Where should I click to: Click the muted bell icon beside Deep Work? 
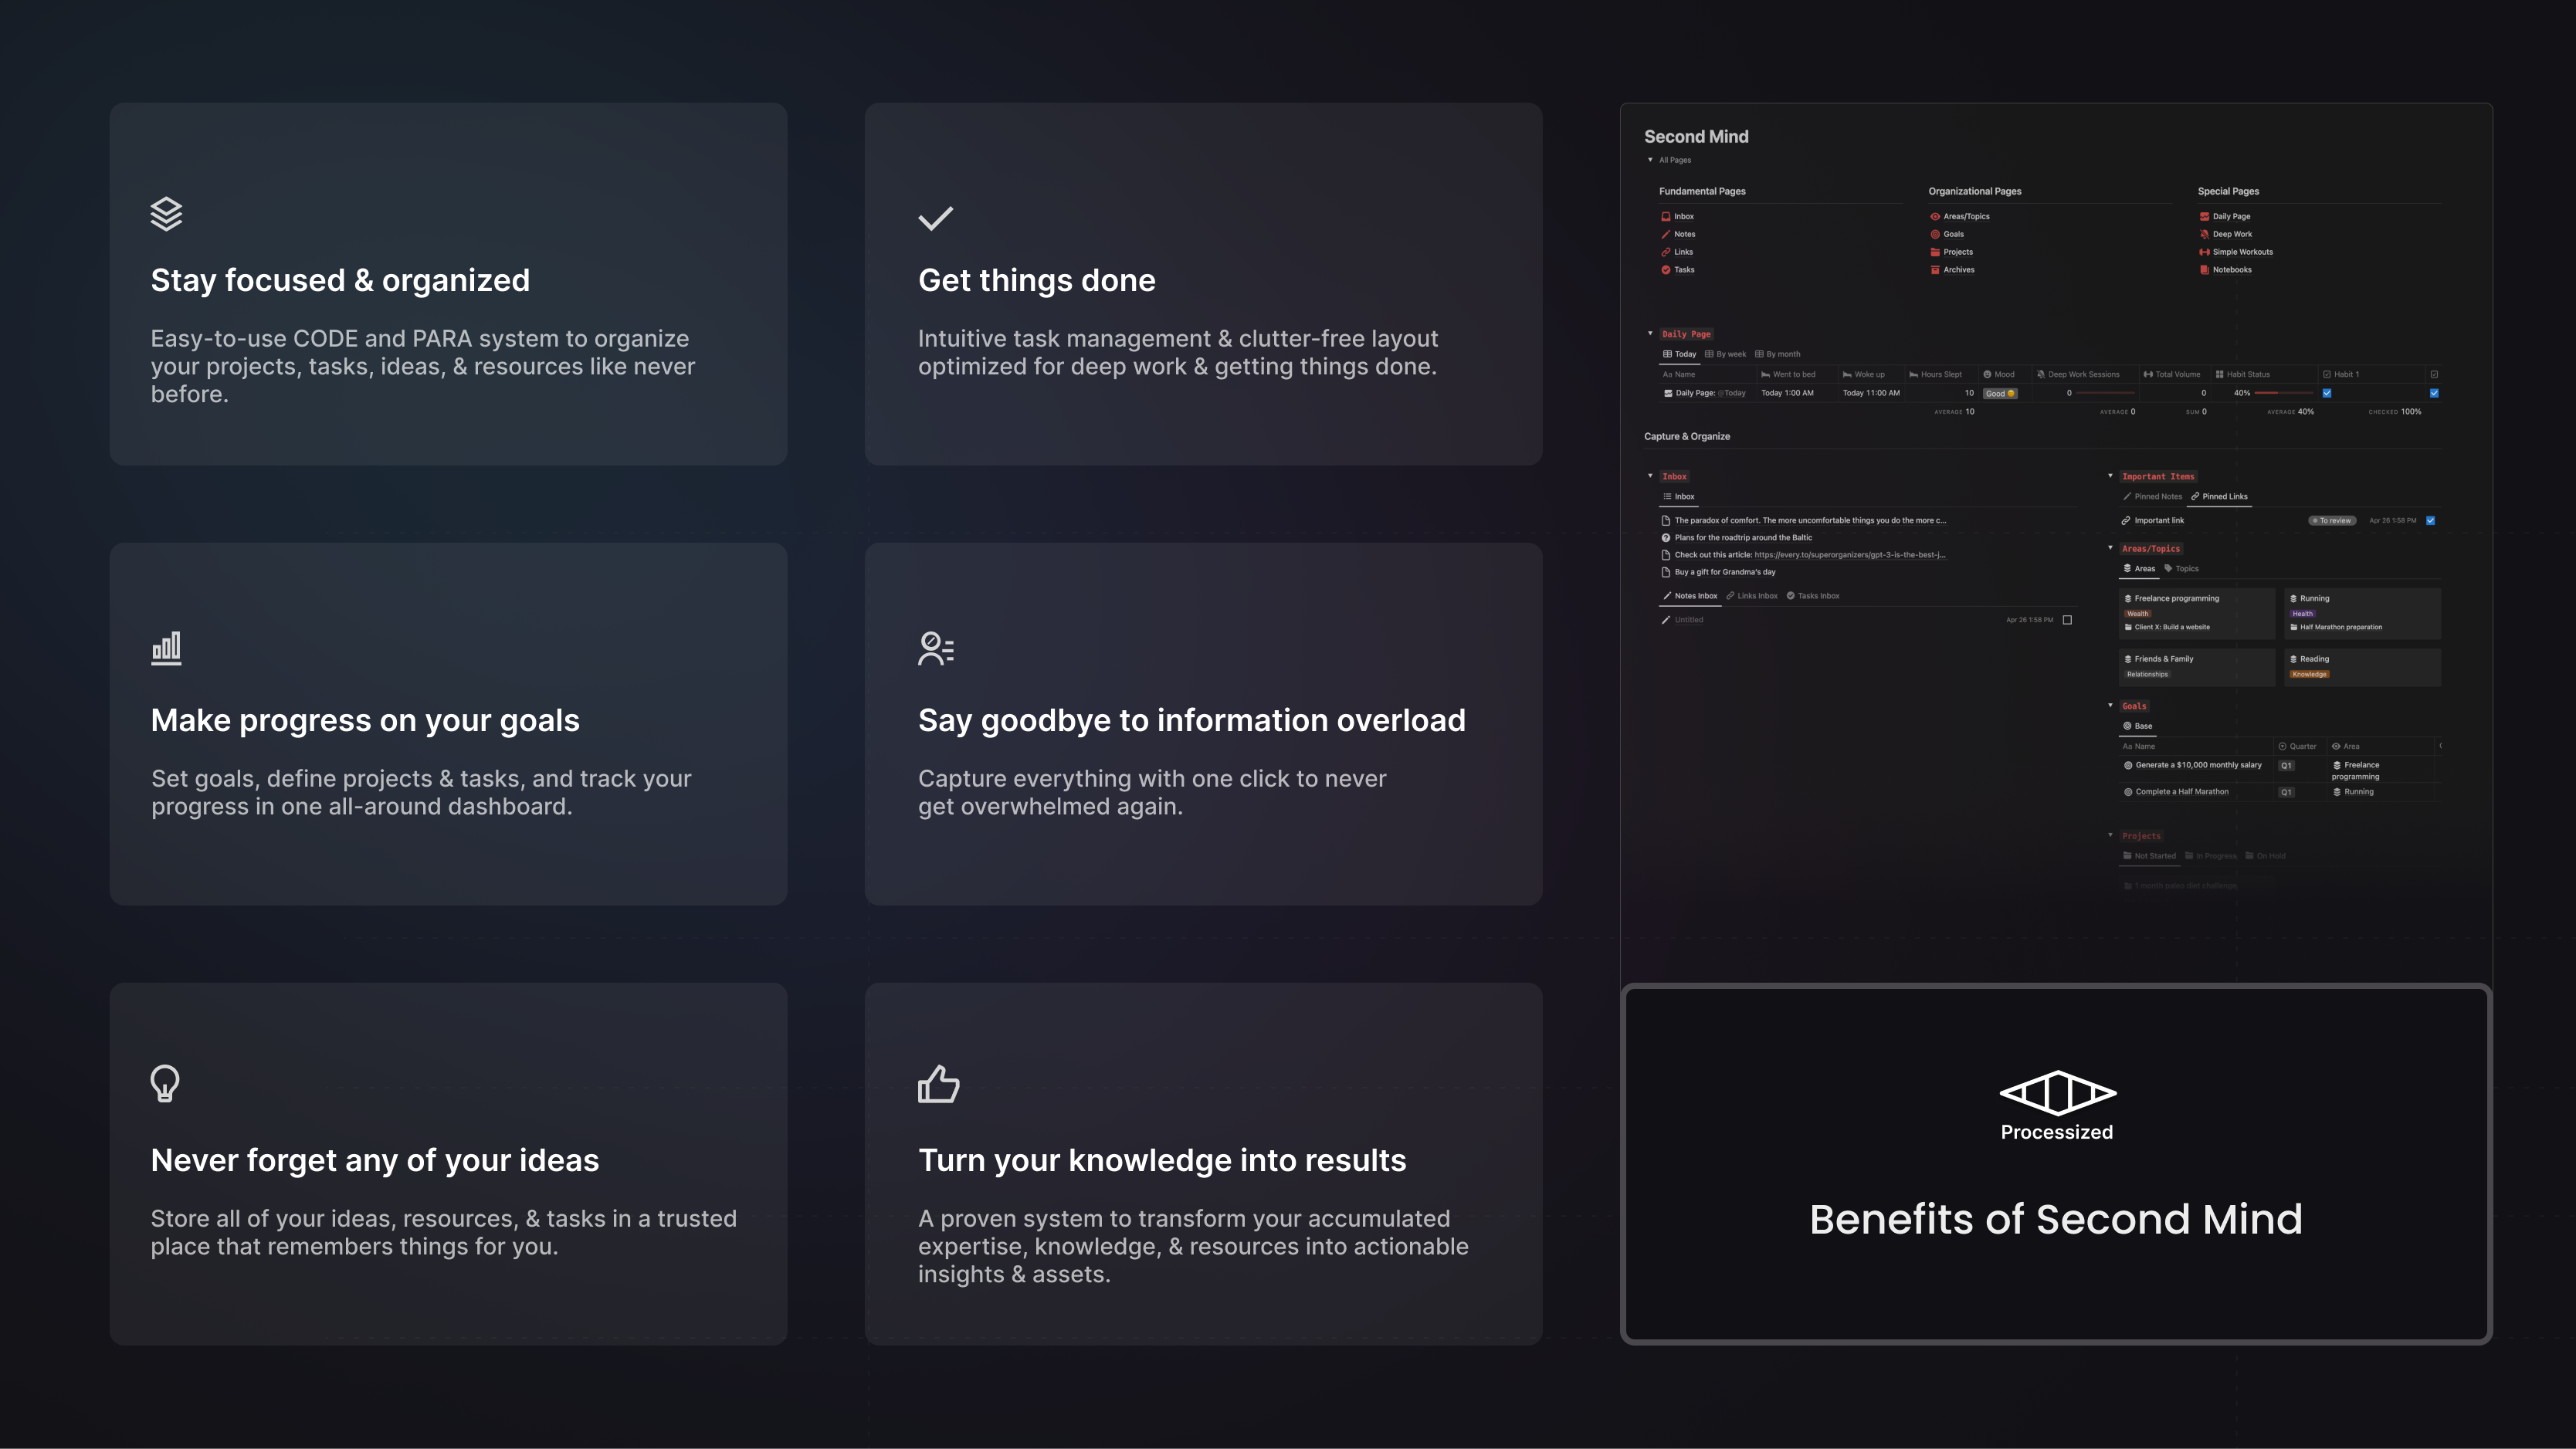tap(2204, 234)
